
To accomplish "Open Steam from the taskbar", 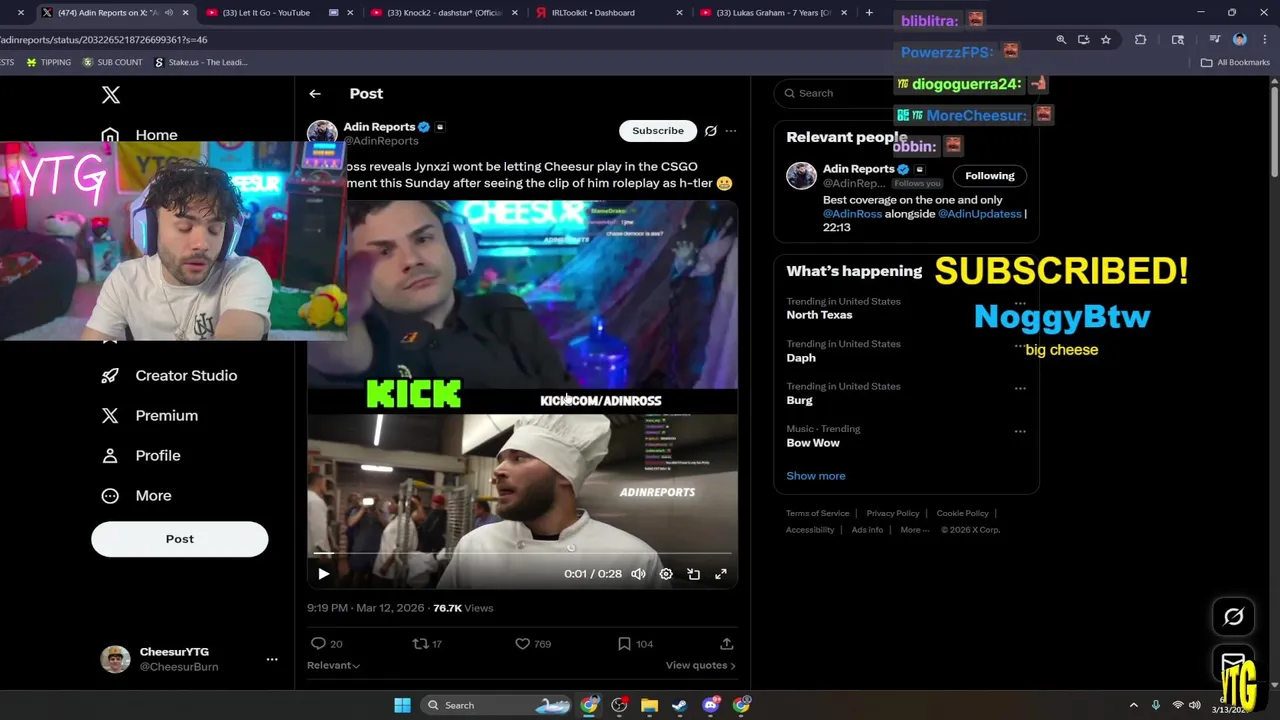I will [x=680, y=705].
